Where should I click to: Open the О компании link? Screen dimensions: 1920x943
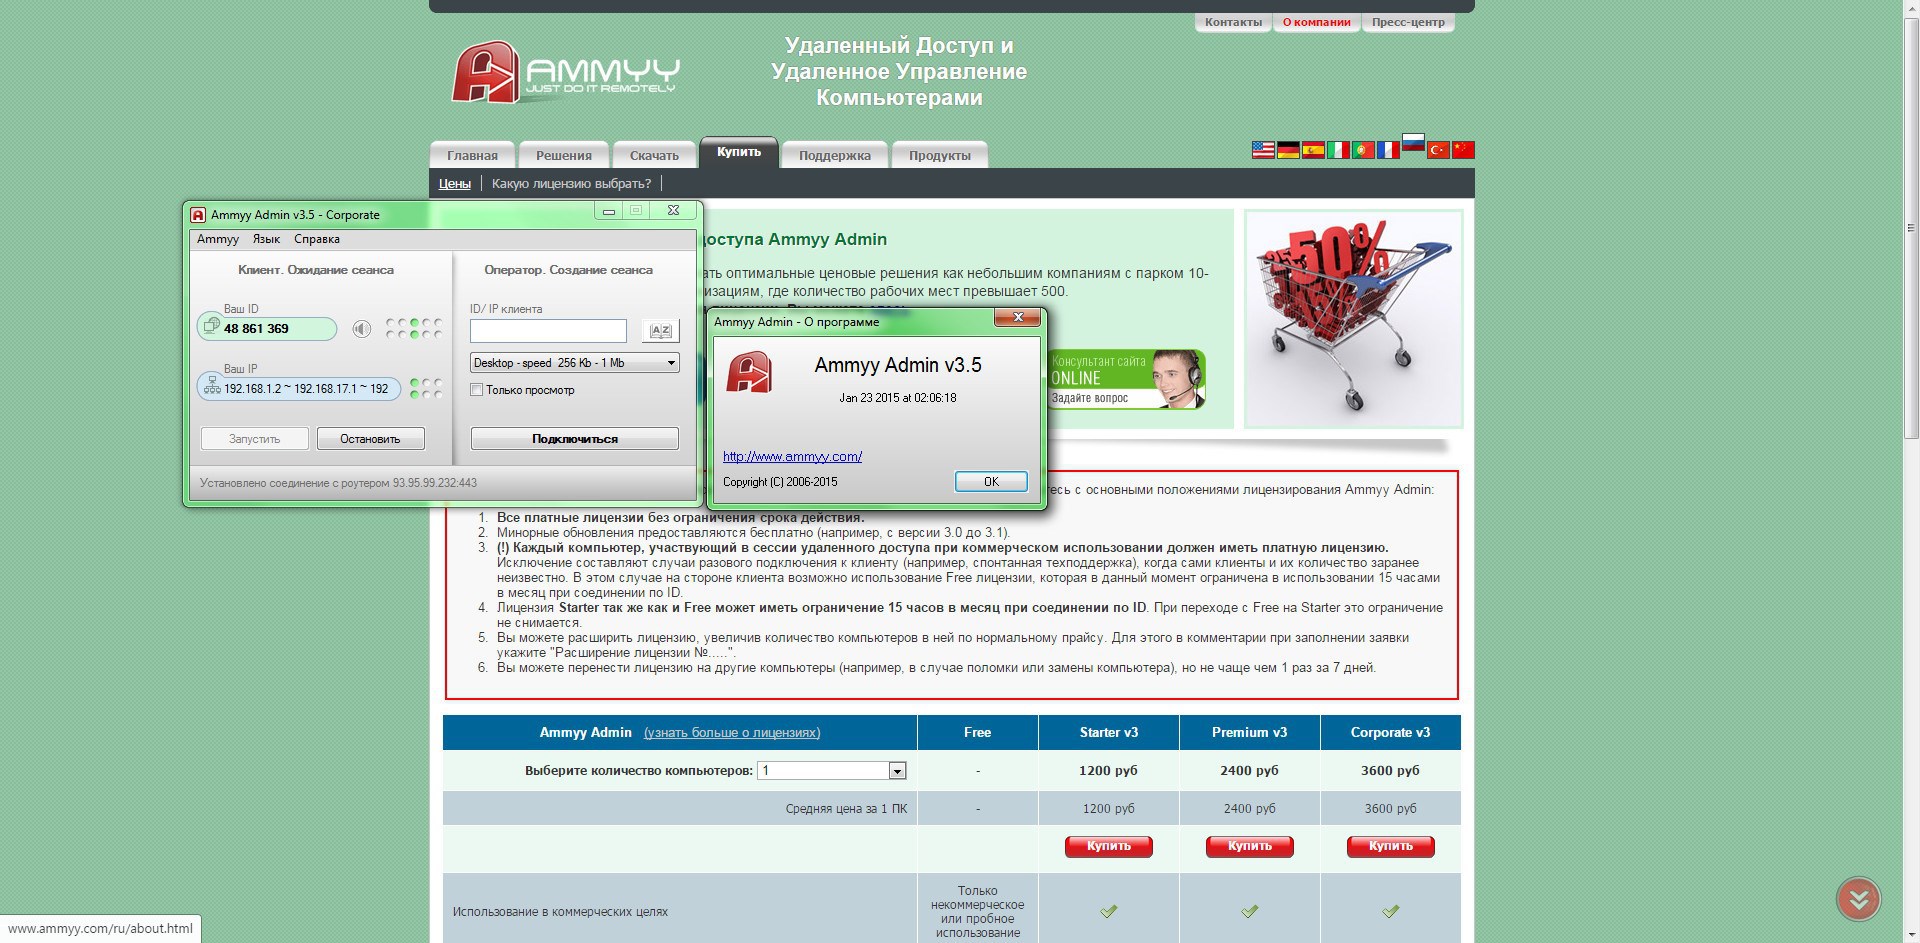pyautogui.click(x=1316, y=22)
